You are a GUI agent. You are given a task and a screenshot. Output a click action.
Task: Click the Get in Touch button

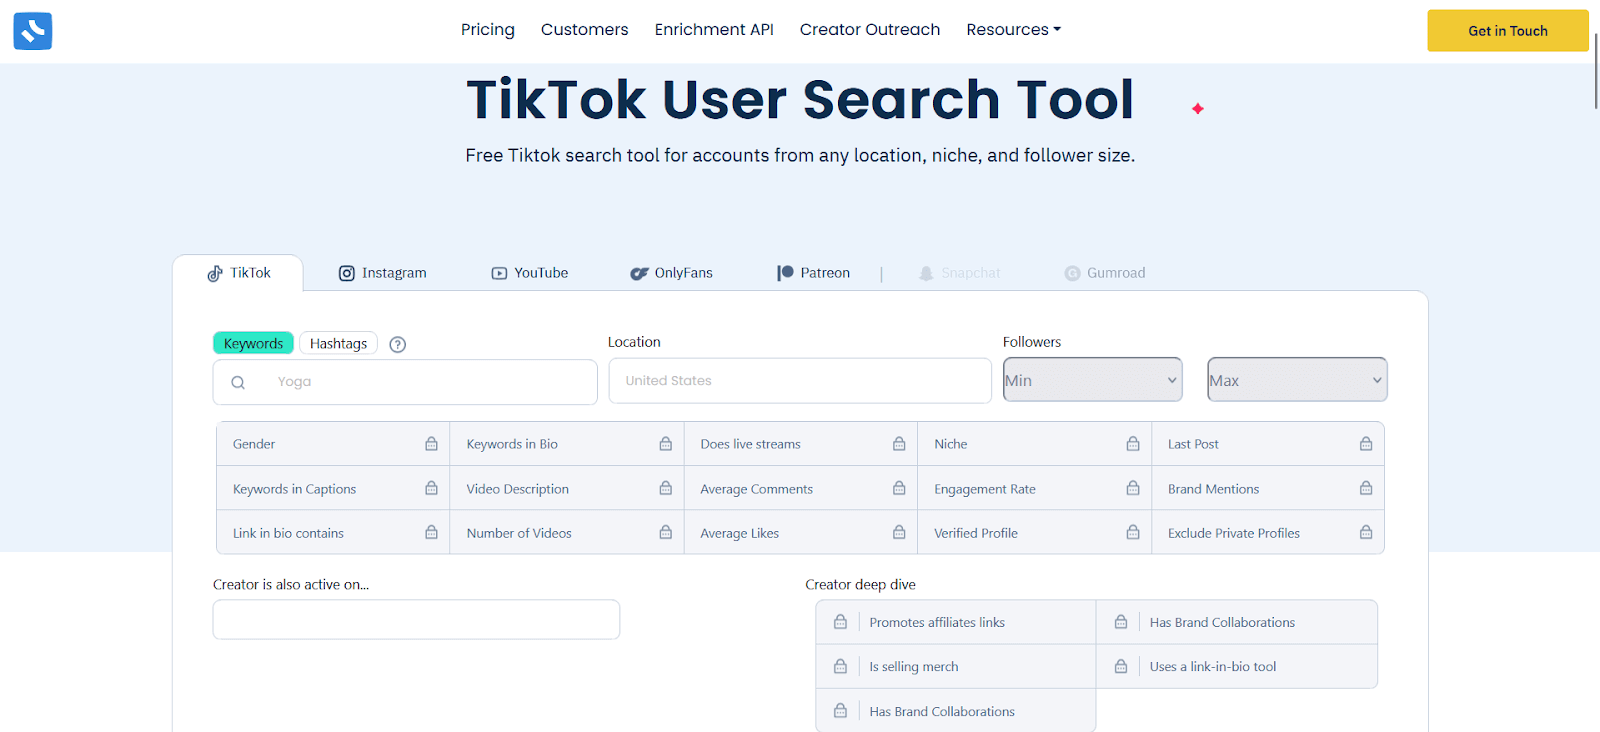(1507, 31)
